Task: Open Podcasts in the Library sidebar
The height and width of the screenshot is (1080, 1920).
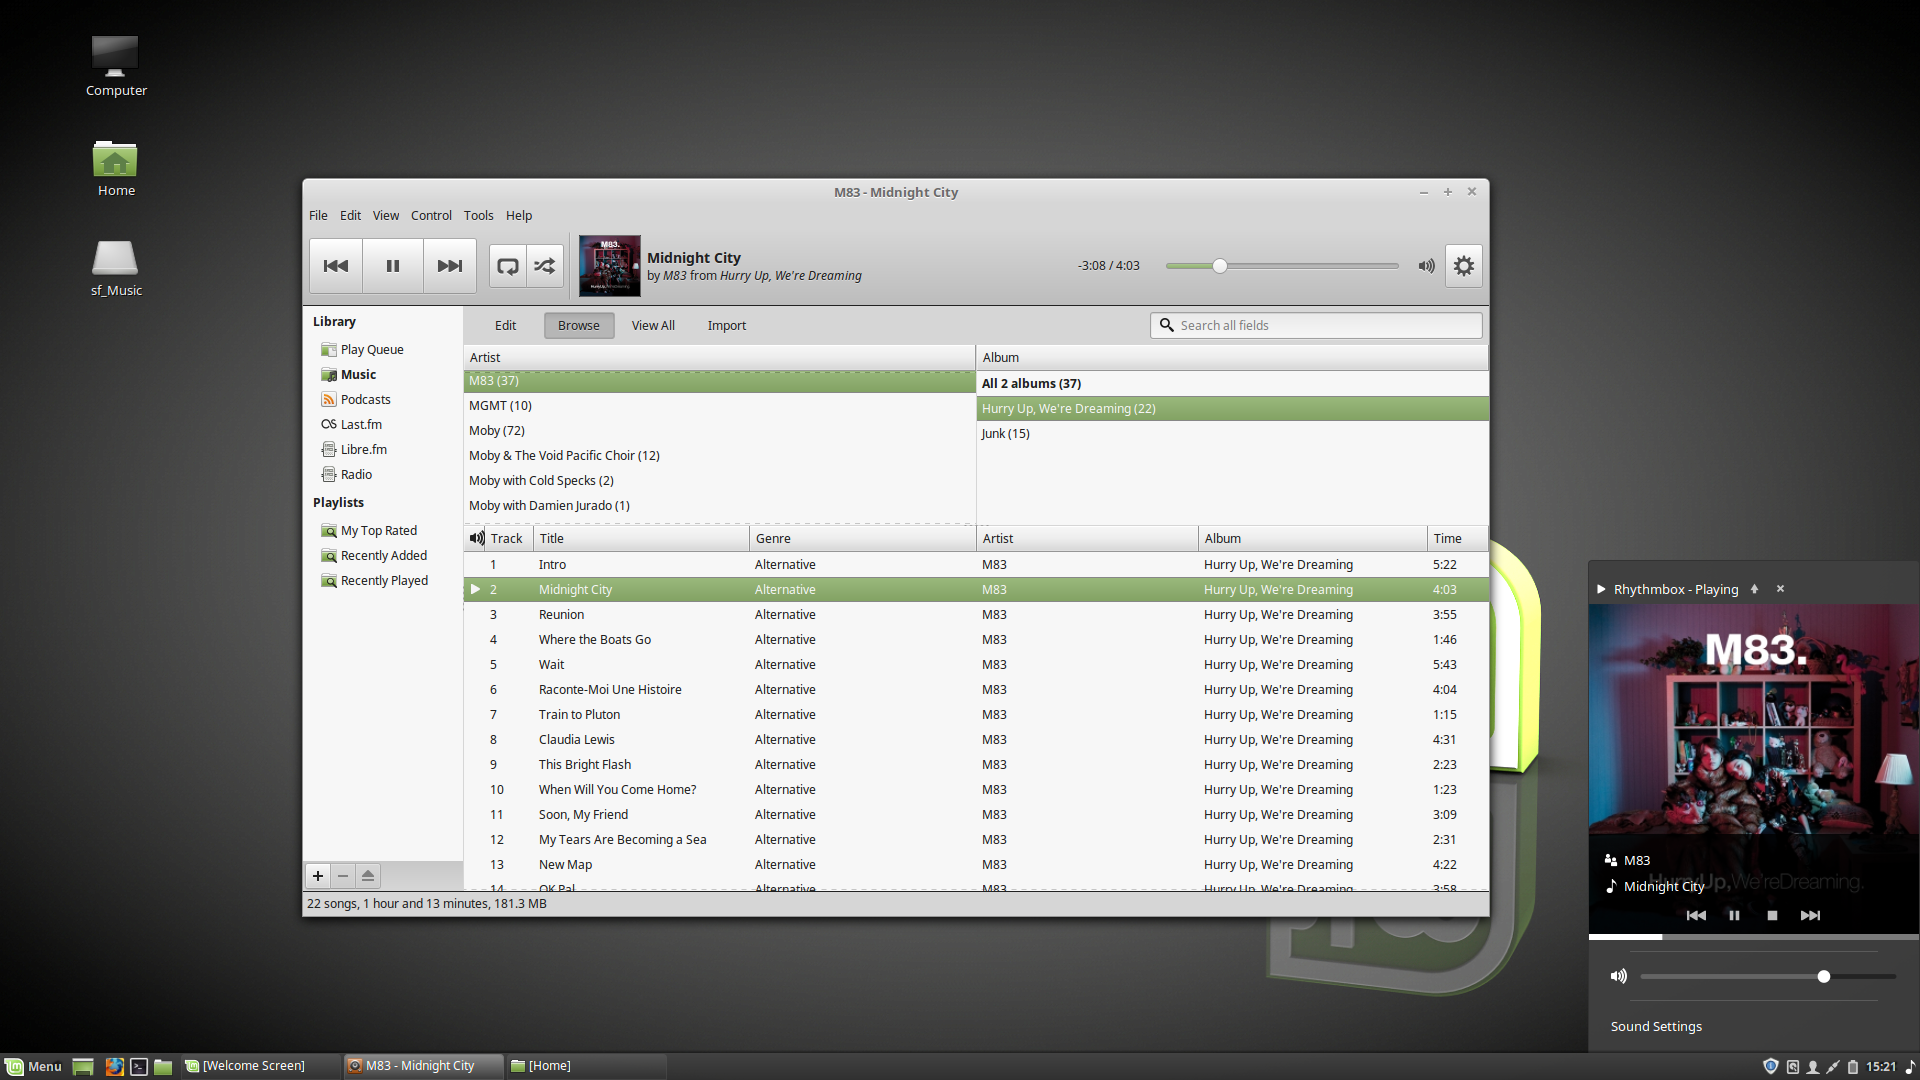Action: 365,400
